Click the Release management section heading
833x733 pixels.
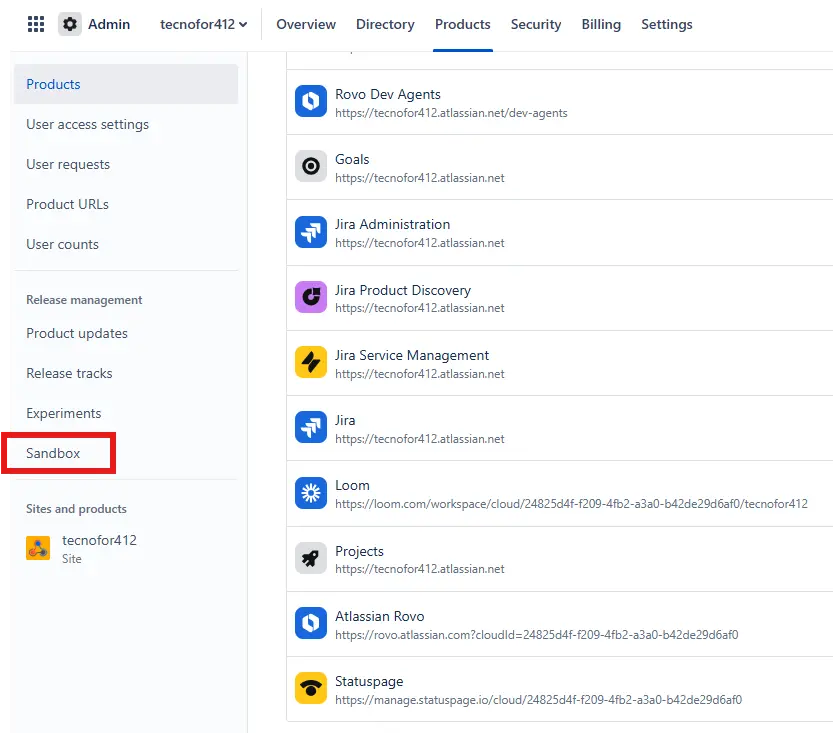[x=84, y=300]
